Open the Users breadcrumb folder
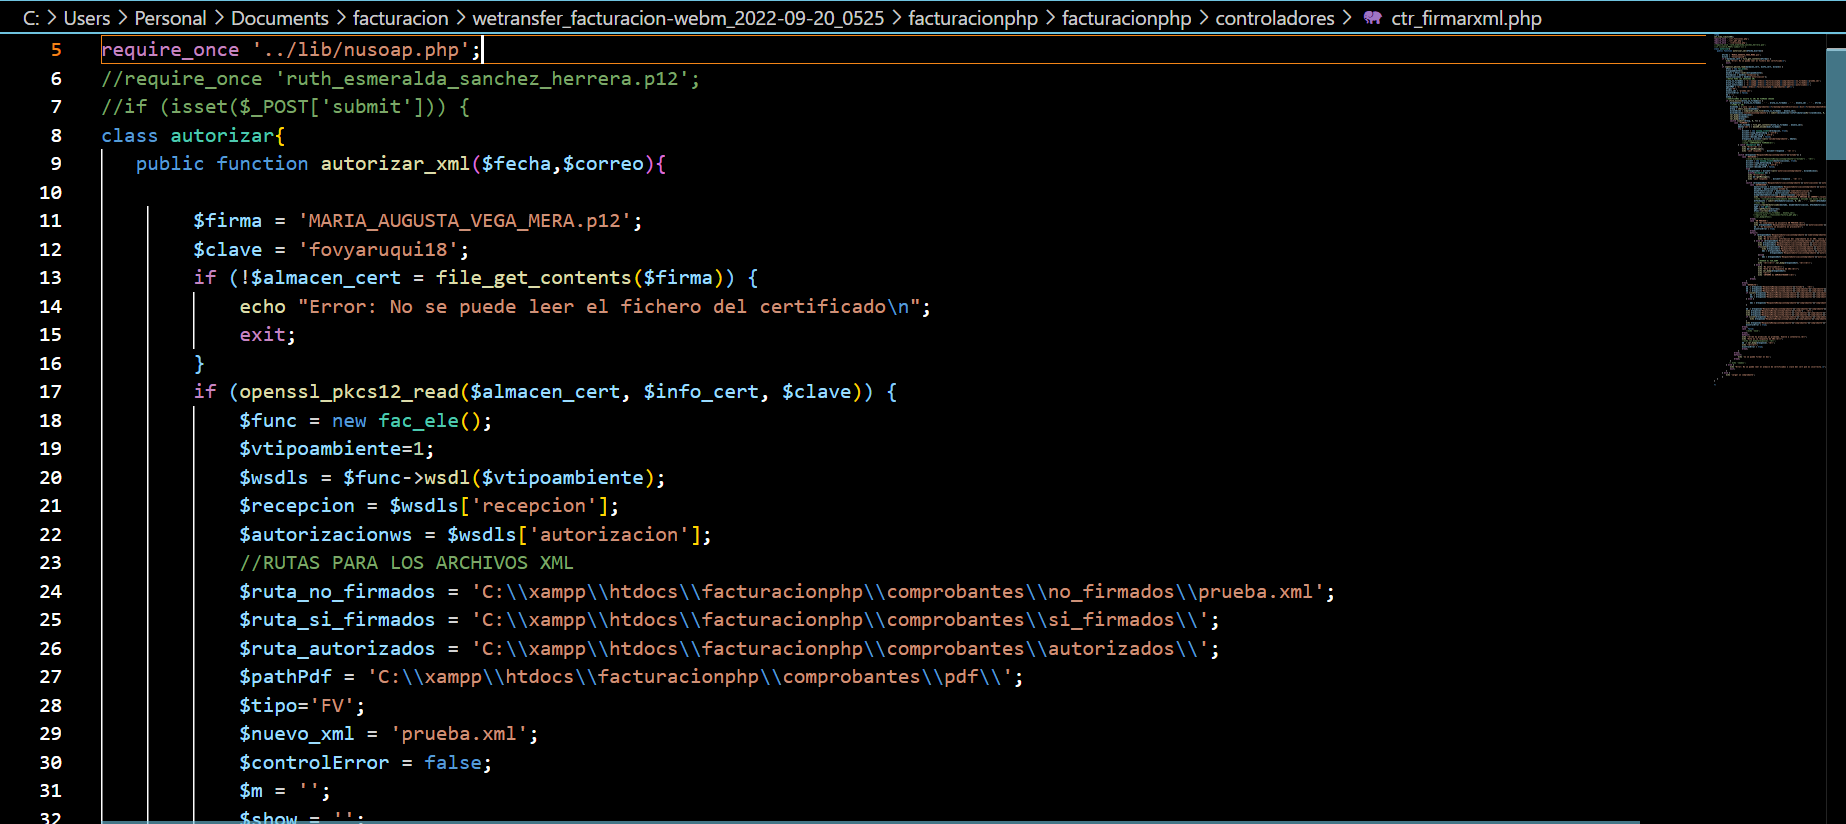Screen dimensions: 1846x824 tap(87, 18)
